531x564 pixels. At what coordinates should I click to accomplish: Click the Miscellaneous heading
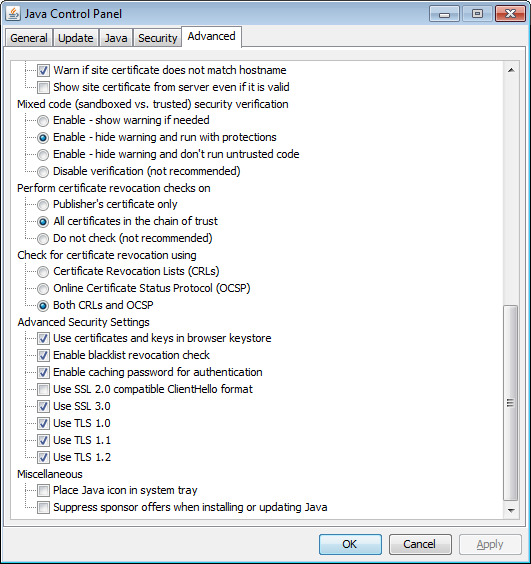tap(50, 474)
